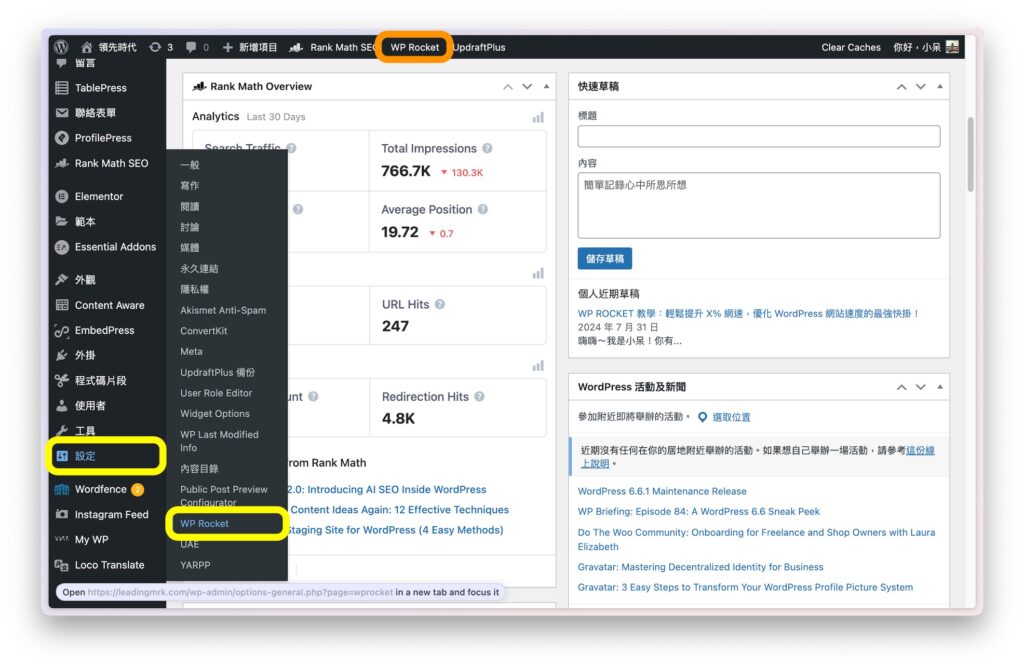
Task: Open YARPP submenu entry
Action: click(x=195, y=565)
